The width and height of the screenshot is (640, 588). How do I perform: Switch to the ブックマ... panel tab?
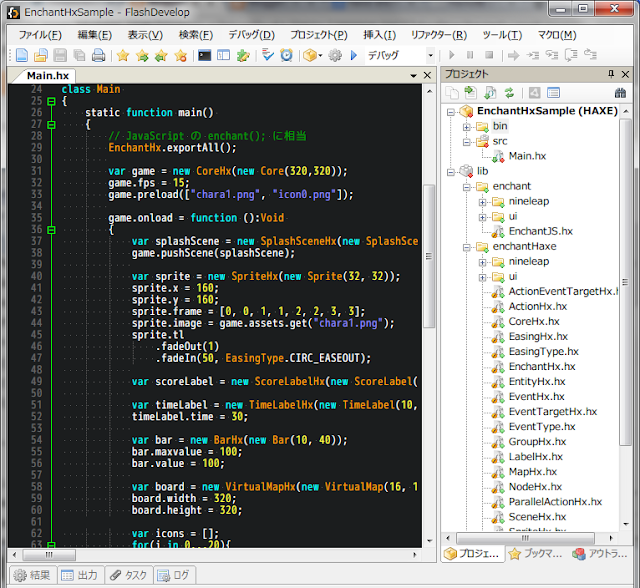(x=536, y=554)
